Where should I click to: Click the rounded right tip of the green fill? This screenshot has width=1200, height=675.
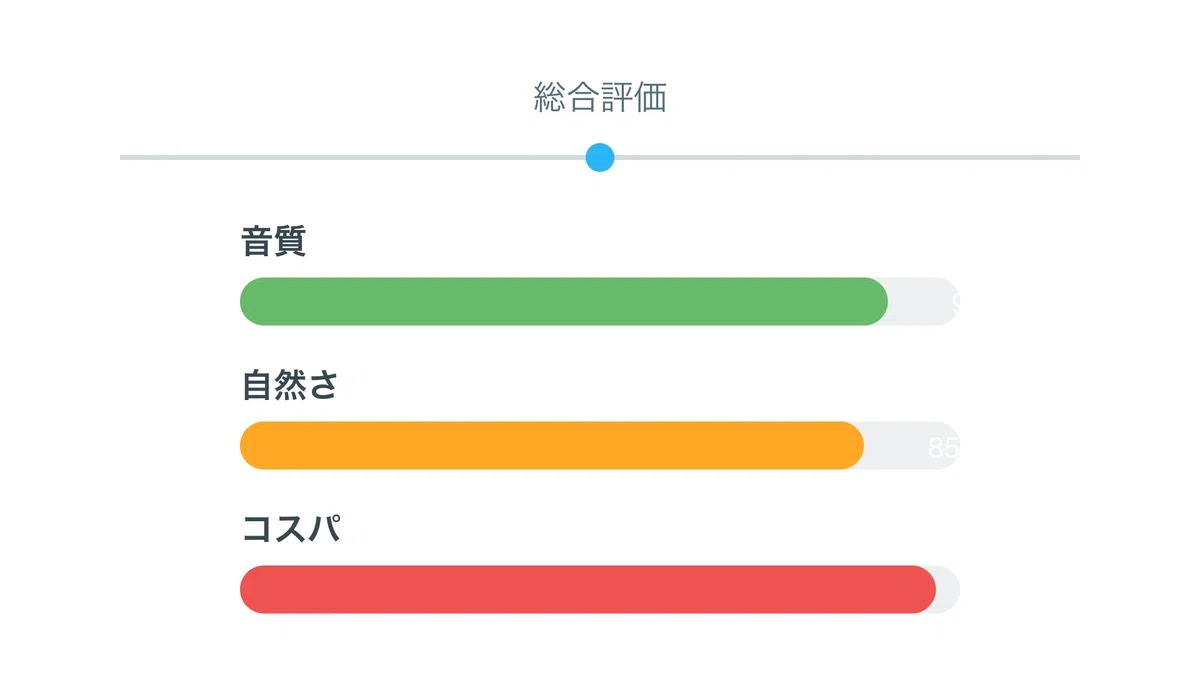pos(876,301)
